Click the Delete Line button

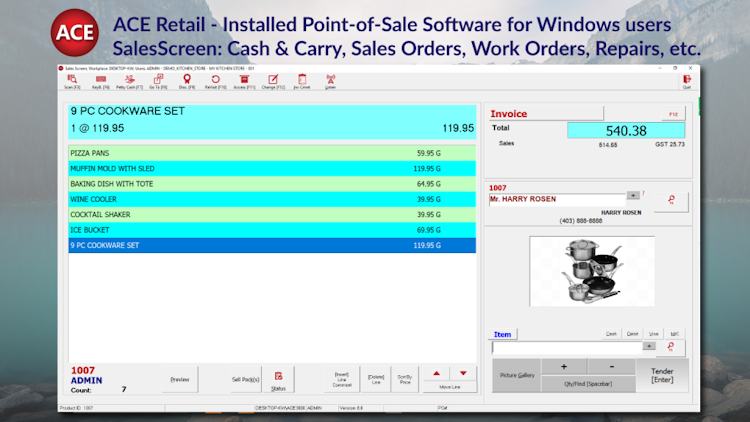click(x=376, y=380)
